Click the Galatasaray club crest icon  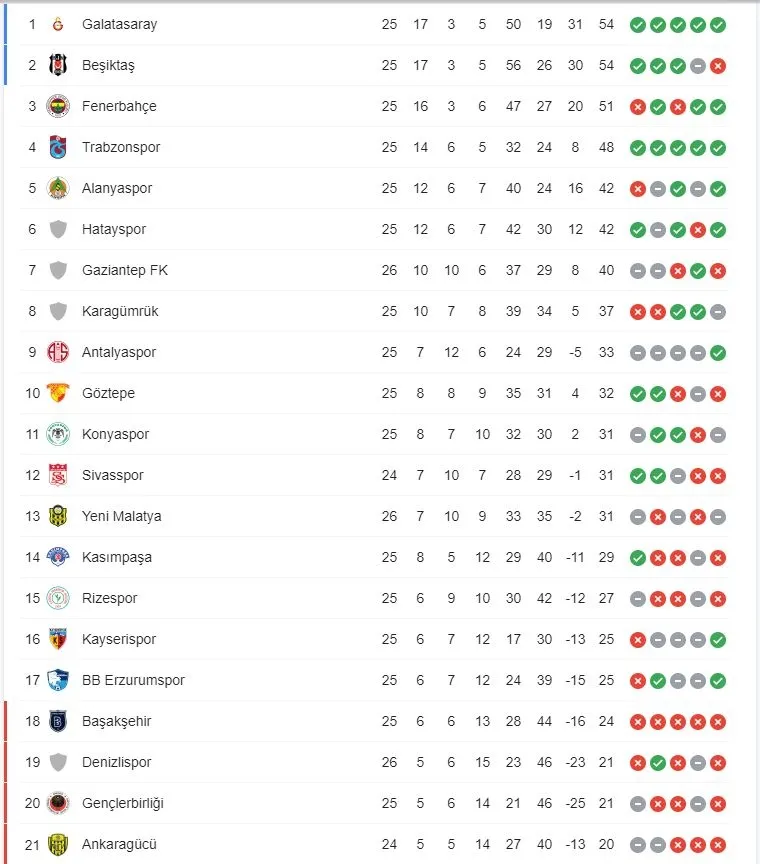pyautogui.click(x=58, y=24)
